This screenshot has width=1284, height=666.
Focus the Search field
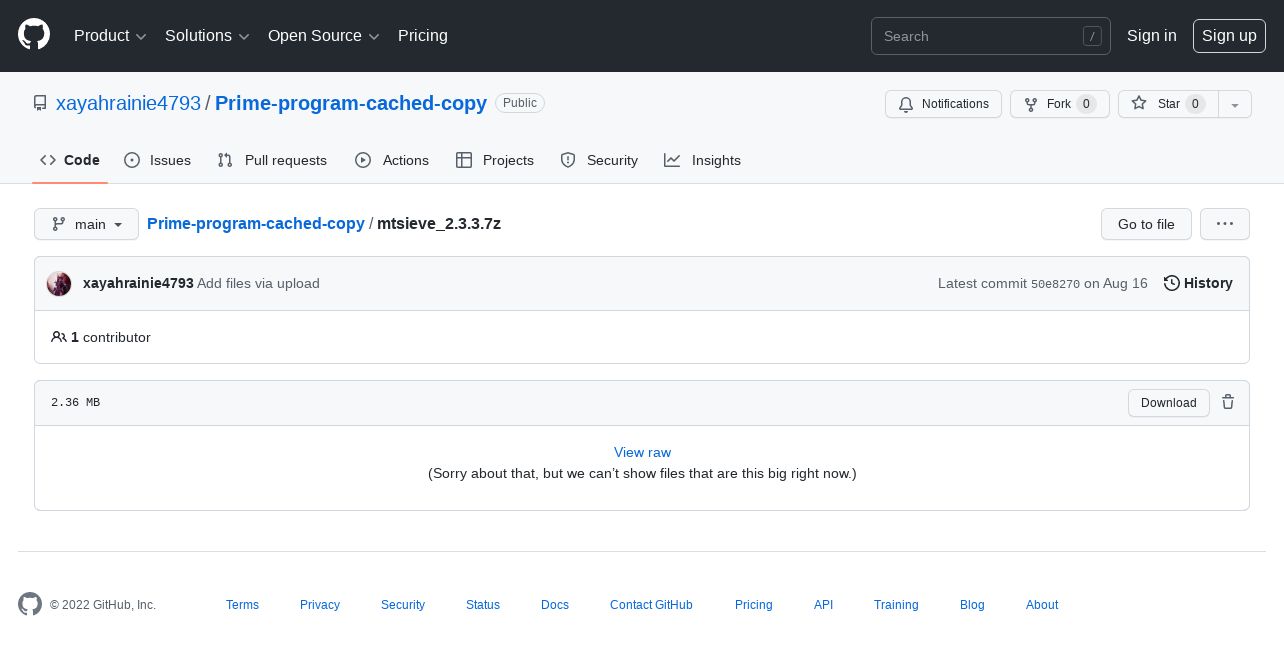(x=990, y=36)
